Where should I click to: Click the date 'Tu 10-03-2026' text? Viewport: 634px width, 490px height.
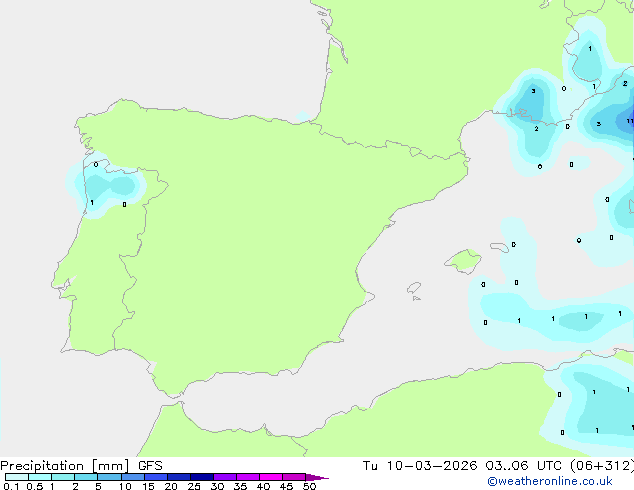(x=420, y=466)
